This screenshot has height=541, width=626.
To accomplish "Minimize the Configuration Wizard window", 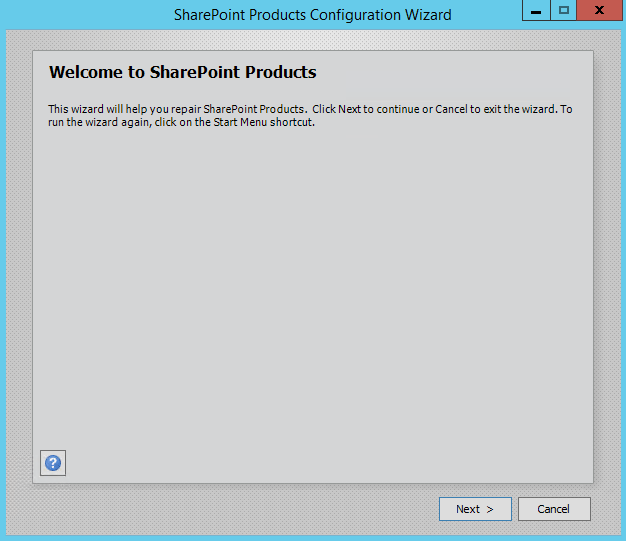I will [x=536, y=10].
